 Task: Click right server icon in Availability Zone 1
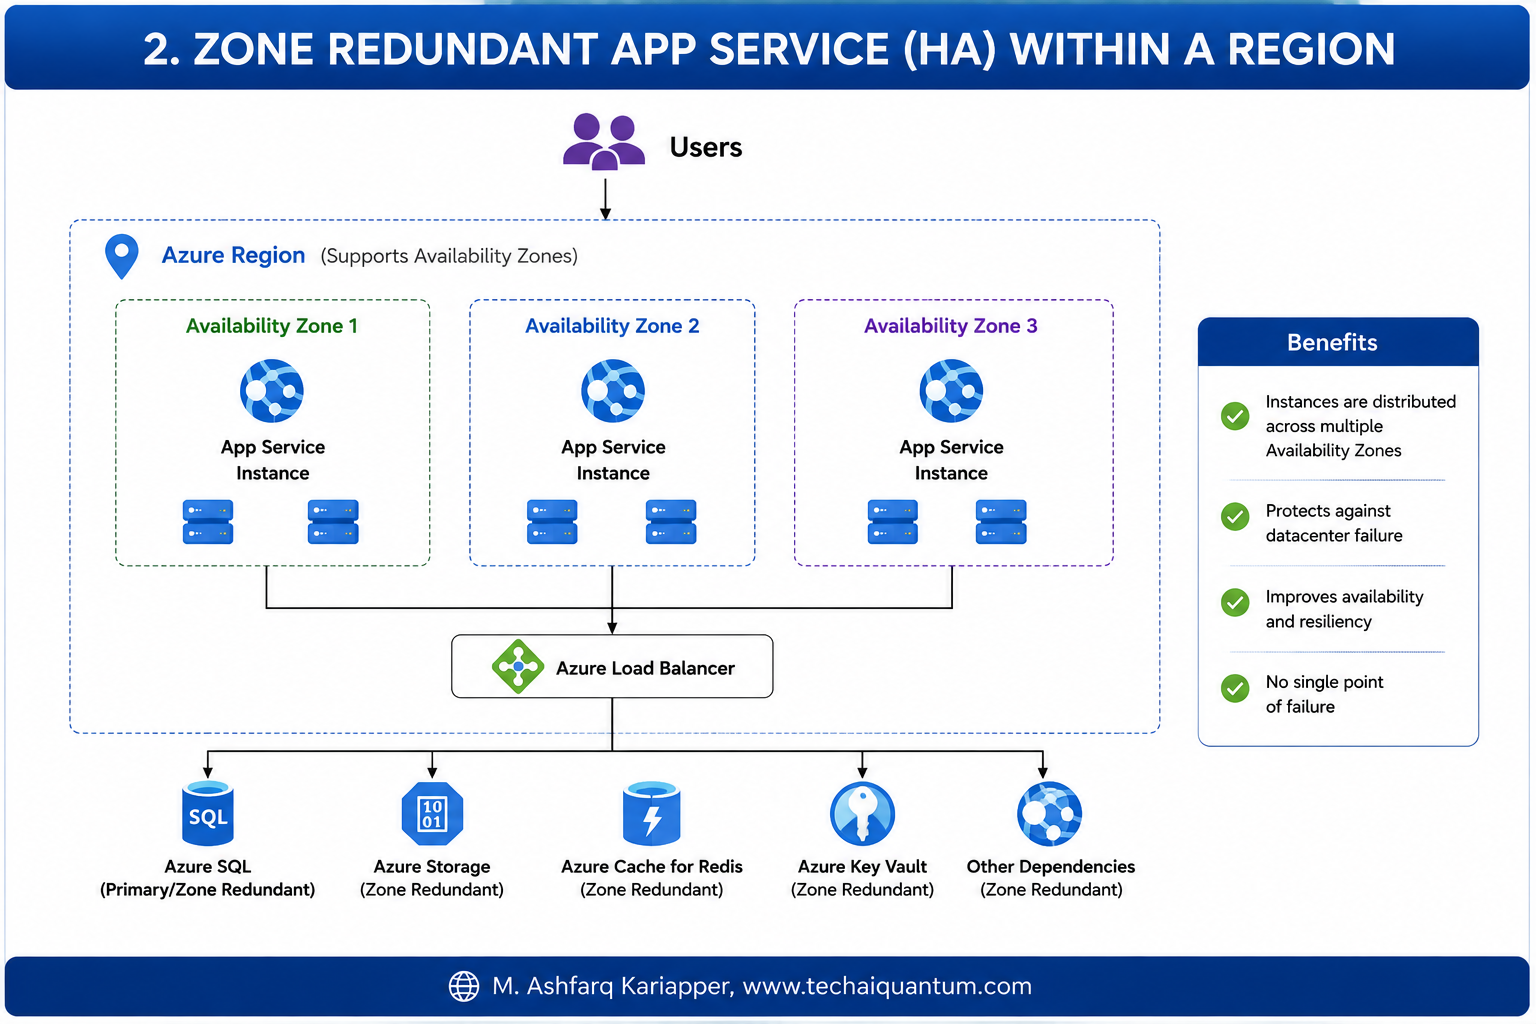tap(333, 522)
